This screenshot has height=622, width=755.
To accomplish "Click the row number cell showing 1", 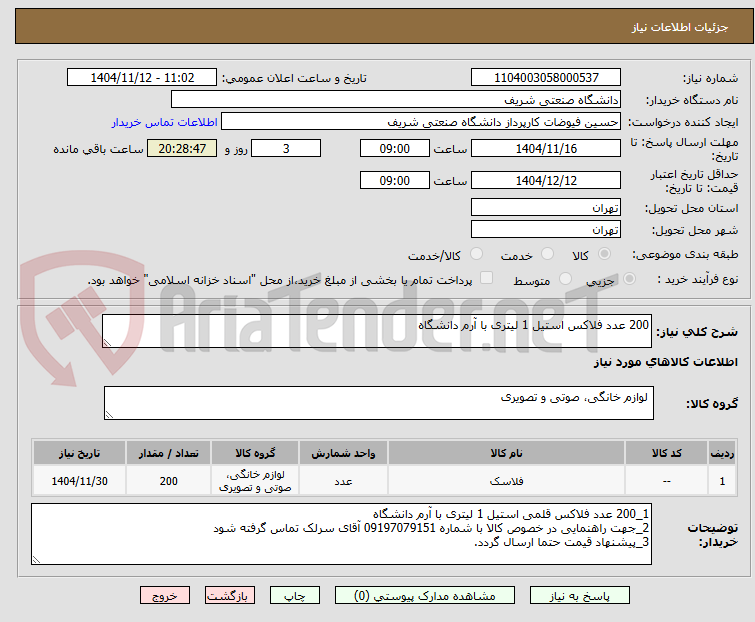I will point(722,481).
